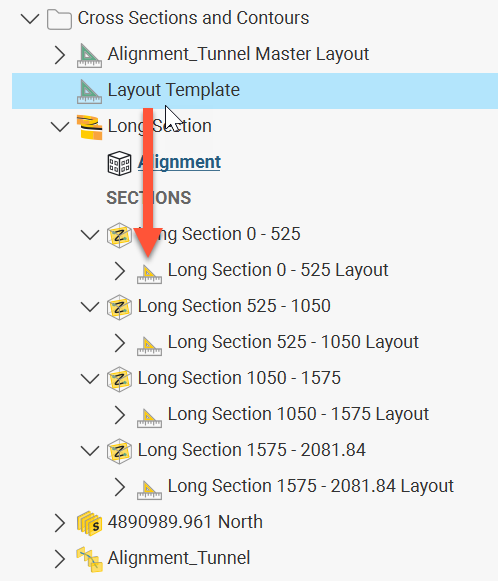The width and height of the screenshot is (498, 581).
Task: Click the Long Section 0 - 525 section icon
Action: coord(119,235)
